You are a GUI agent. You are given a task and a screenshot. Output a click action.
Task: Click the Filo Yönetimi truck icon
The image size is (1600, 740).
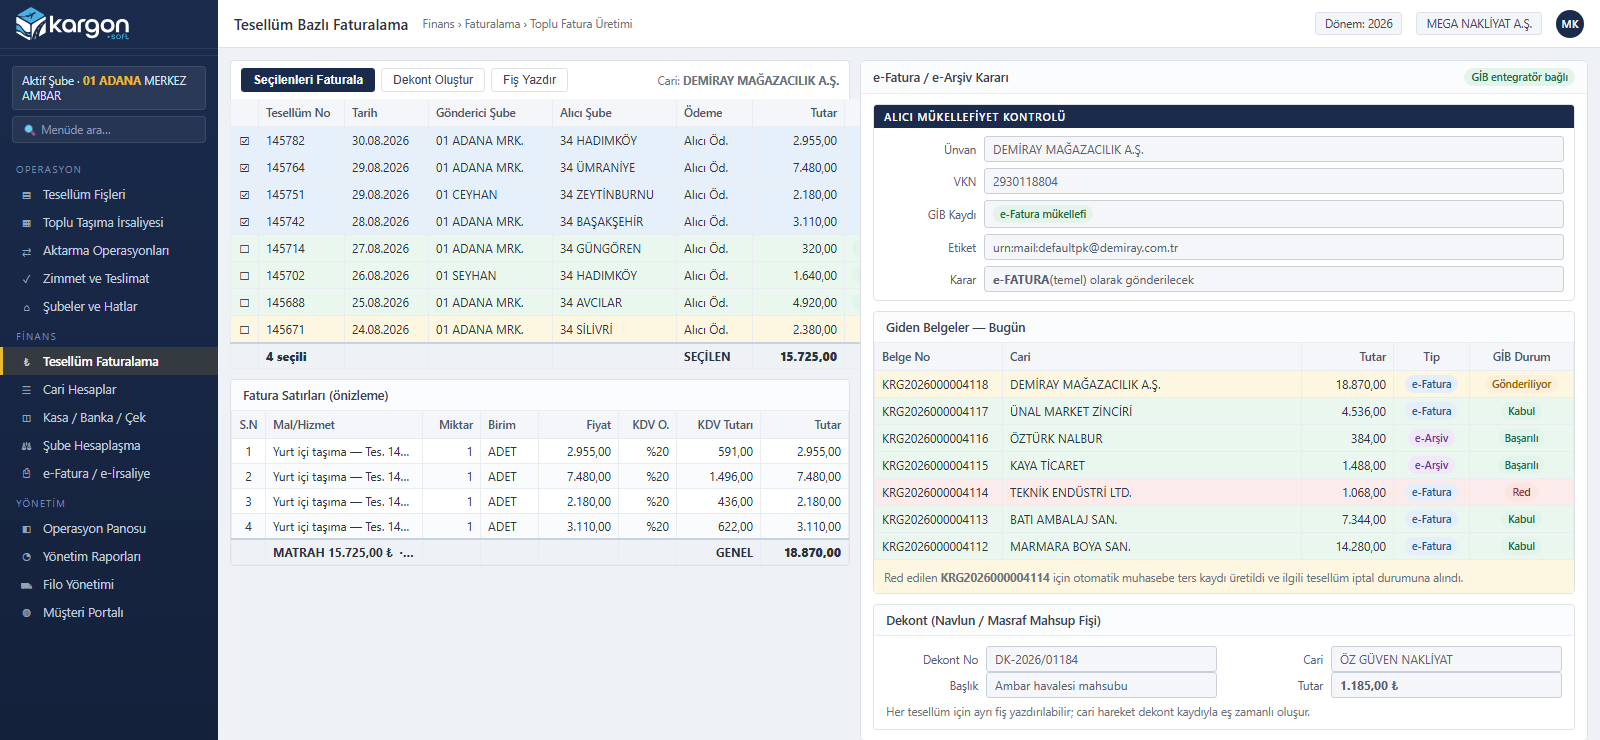(26, 585)
